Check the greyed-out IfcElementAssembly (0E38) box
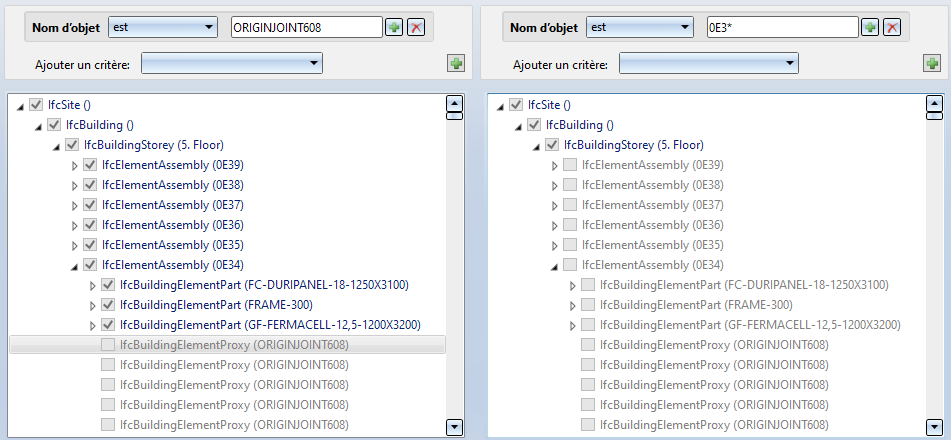Screen dimensions: 951x440 point(570,184)
